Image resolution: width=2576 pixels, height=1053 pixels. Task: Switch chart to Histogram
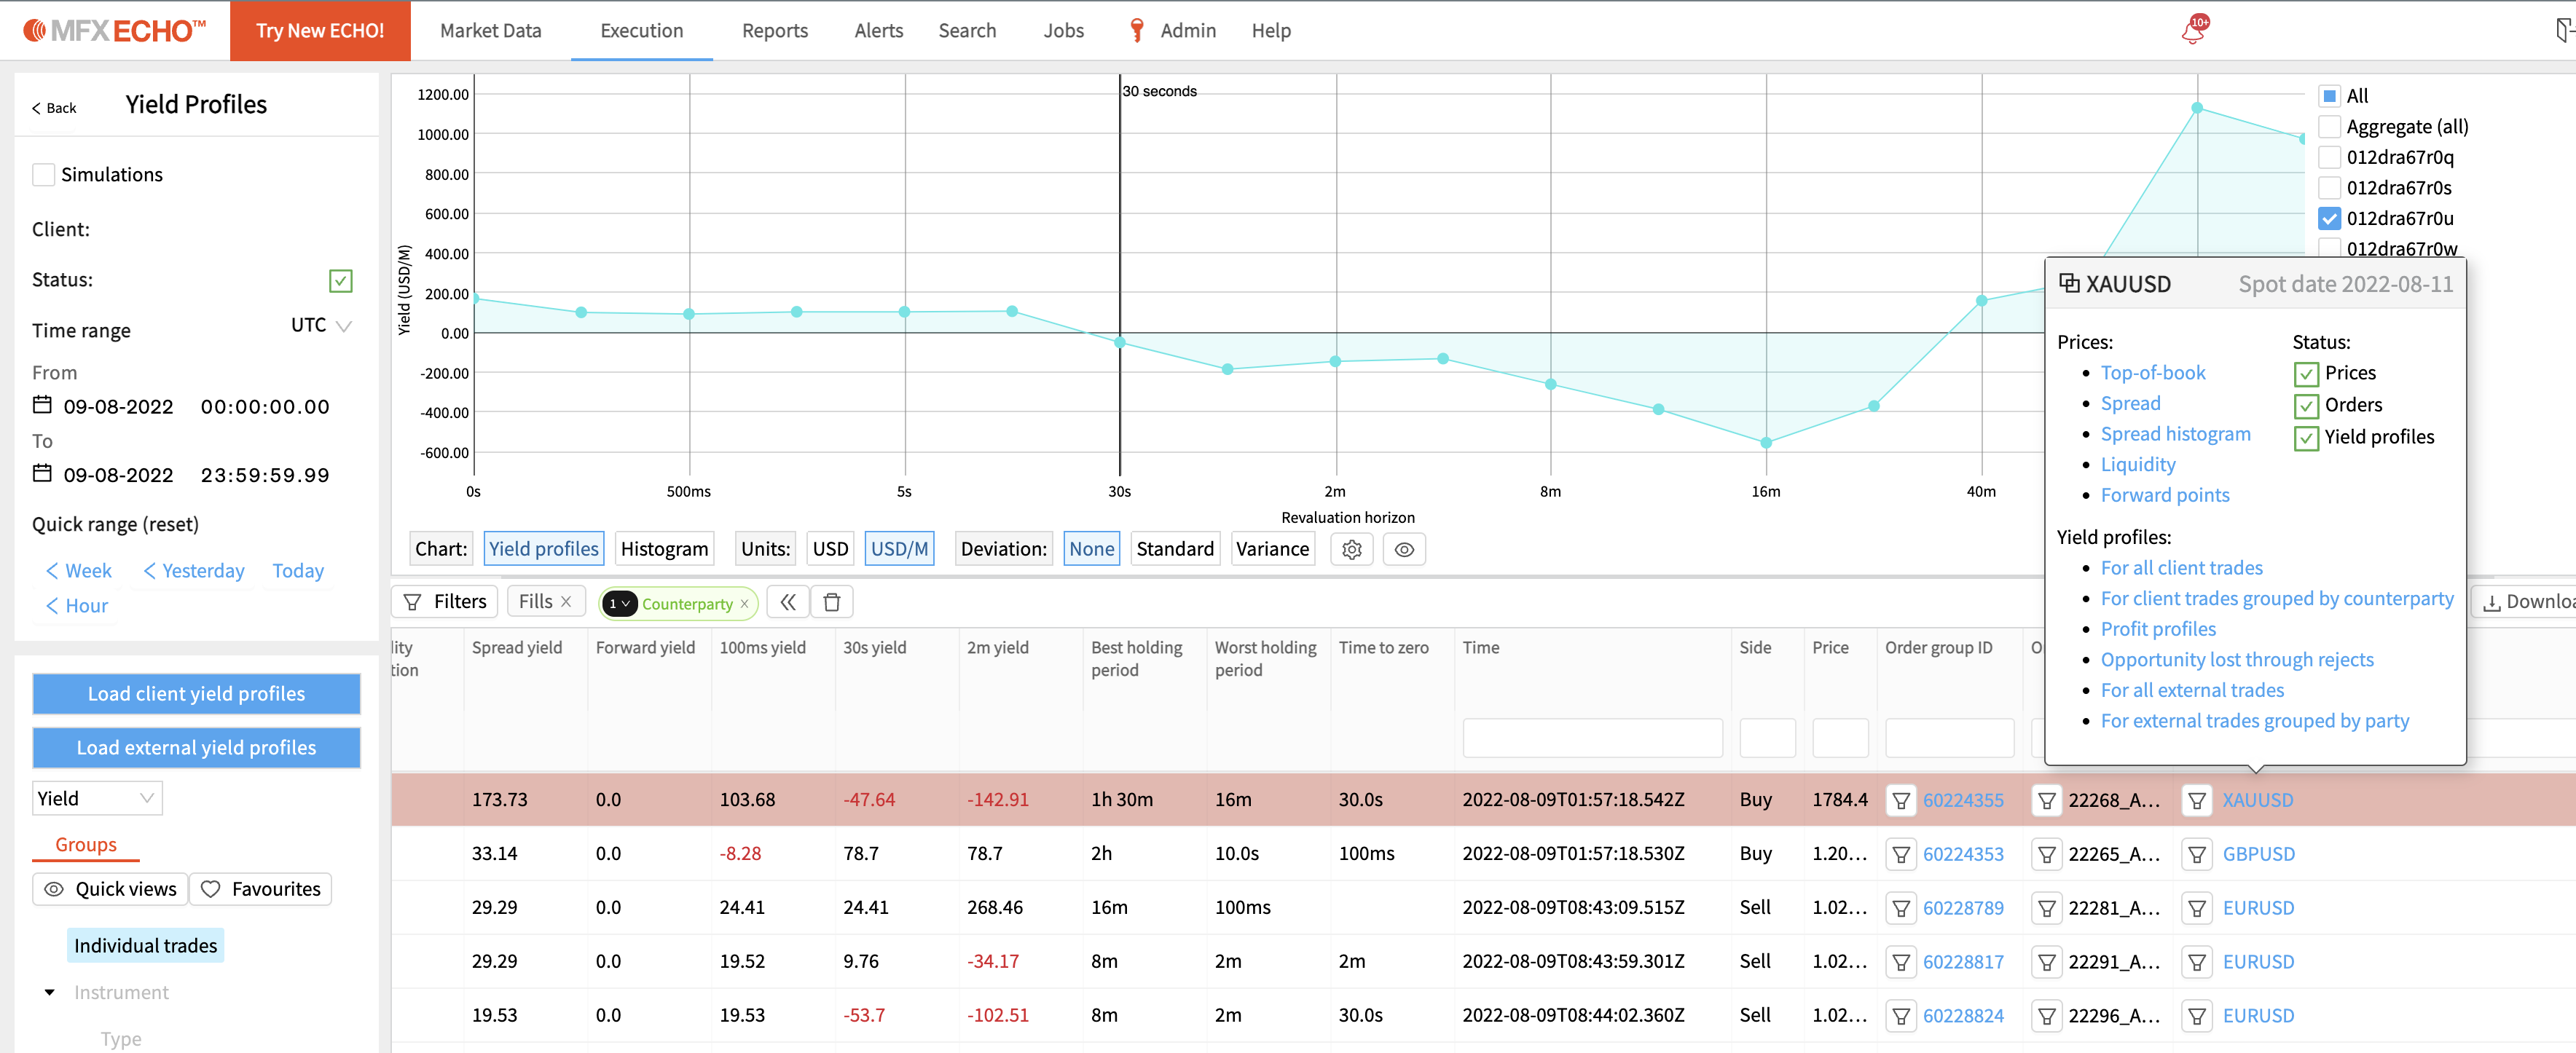coord(664,549)
